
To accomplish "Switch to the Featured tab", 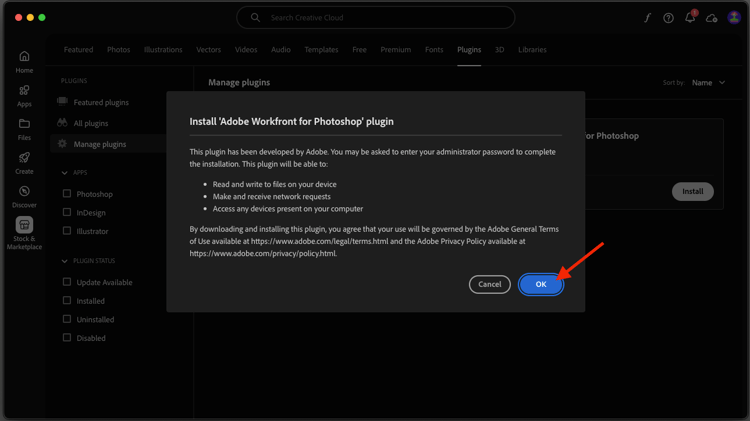I will tap(78, 50).
